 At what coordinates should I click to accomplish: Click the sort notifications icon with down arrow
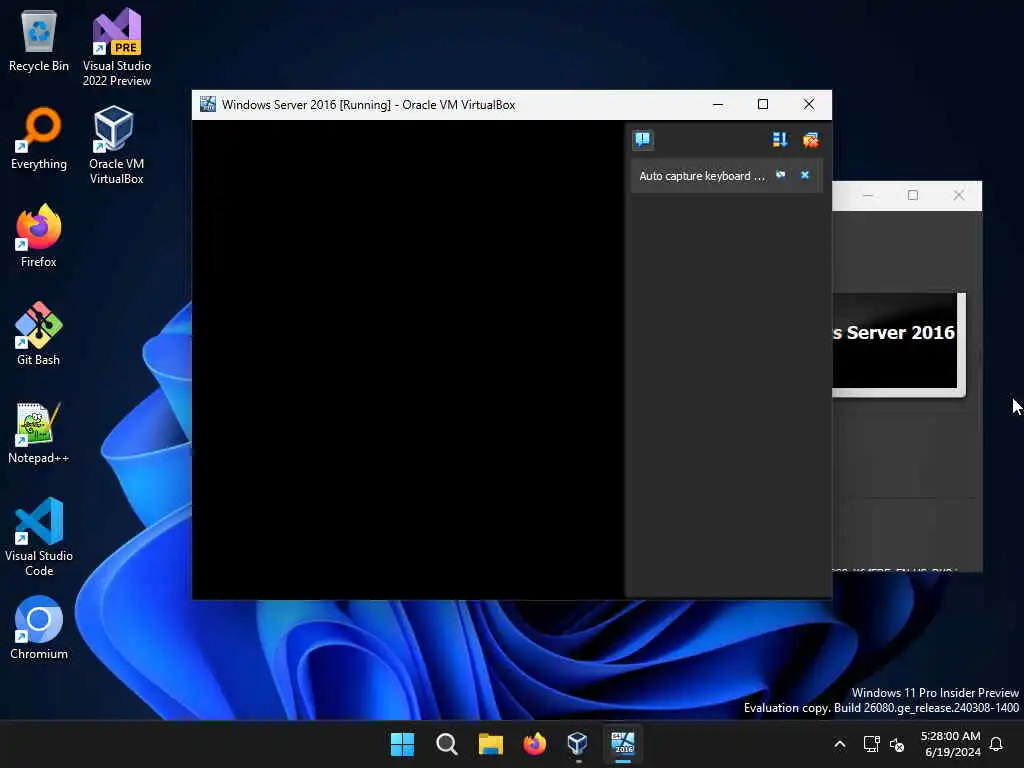780,140
